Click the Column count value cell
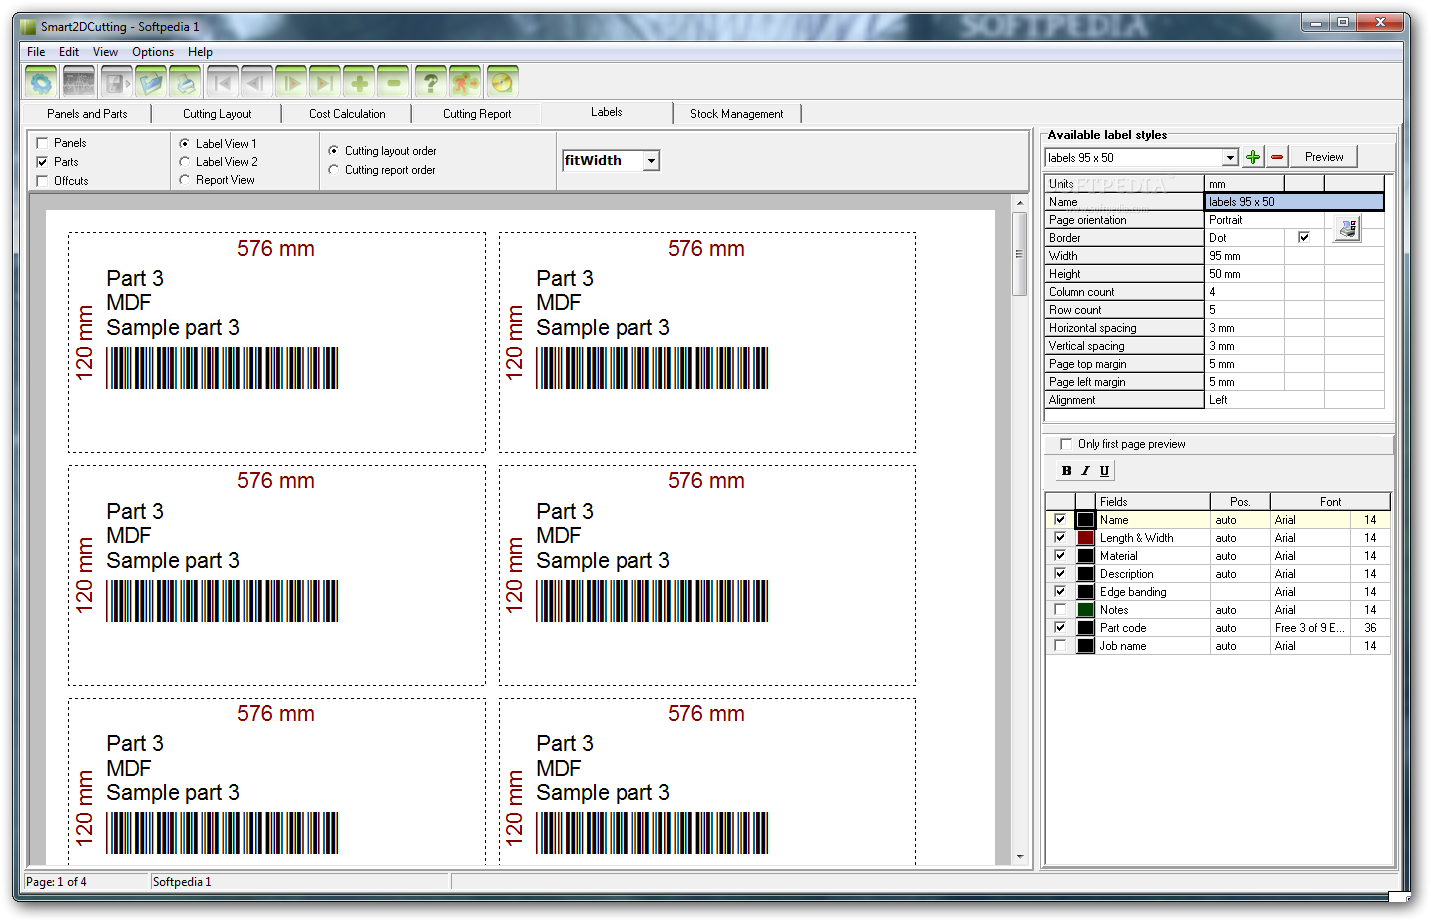1431x922 pixels. (x=1244, y=292)
